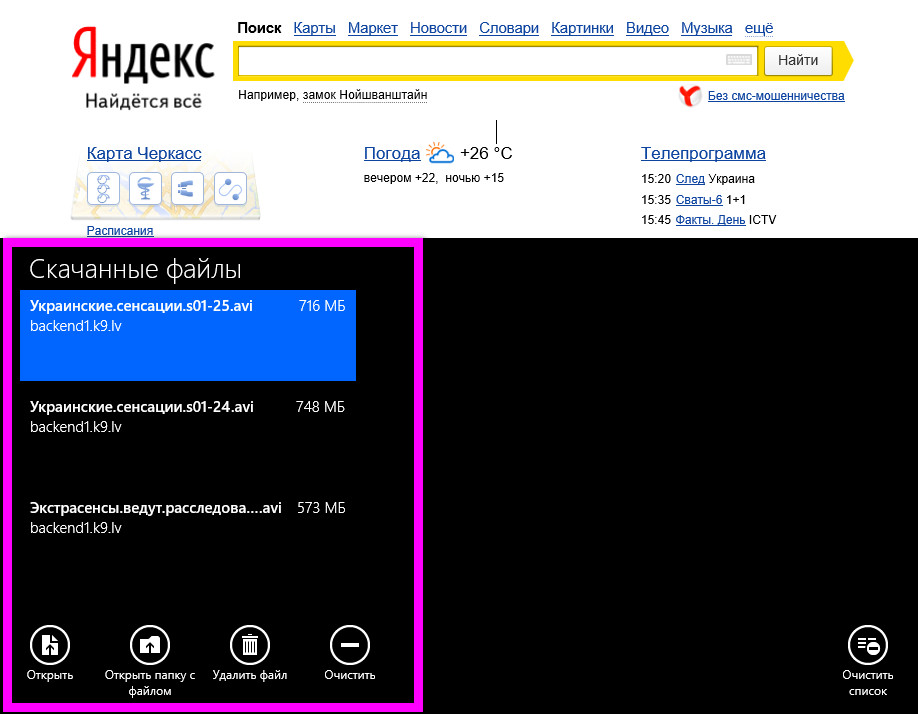Open the Телепрограмма link
Viewport: 918px width, 714px height.
(x=703, y=153)
